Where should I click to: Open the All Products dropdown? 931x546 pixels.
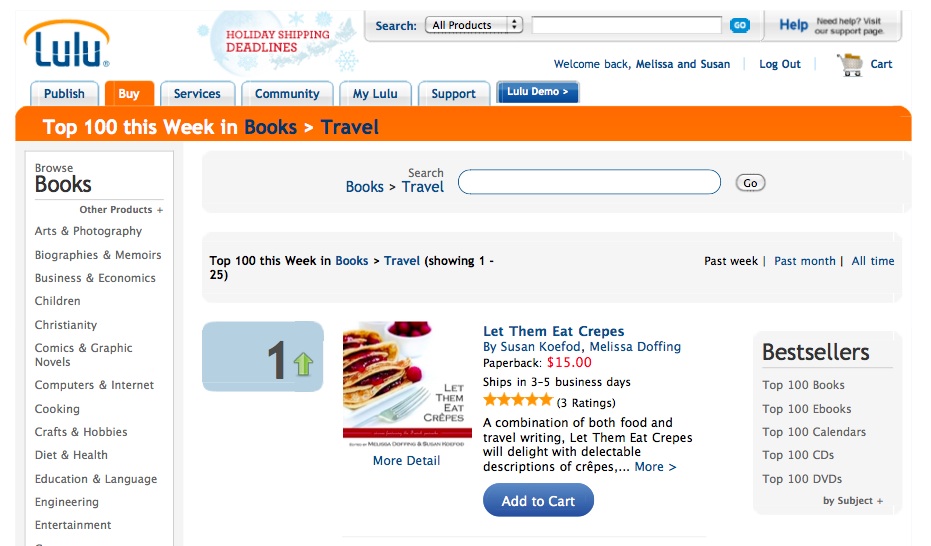(x=473, y=25)
